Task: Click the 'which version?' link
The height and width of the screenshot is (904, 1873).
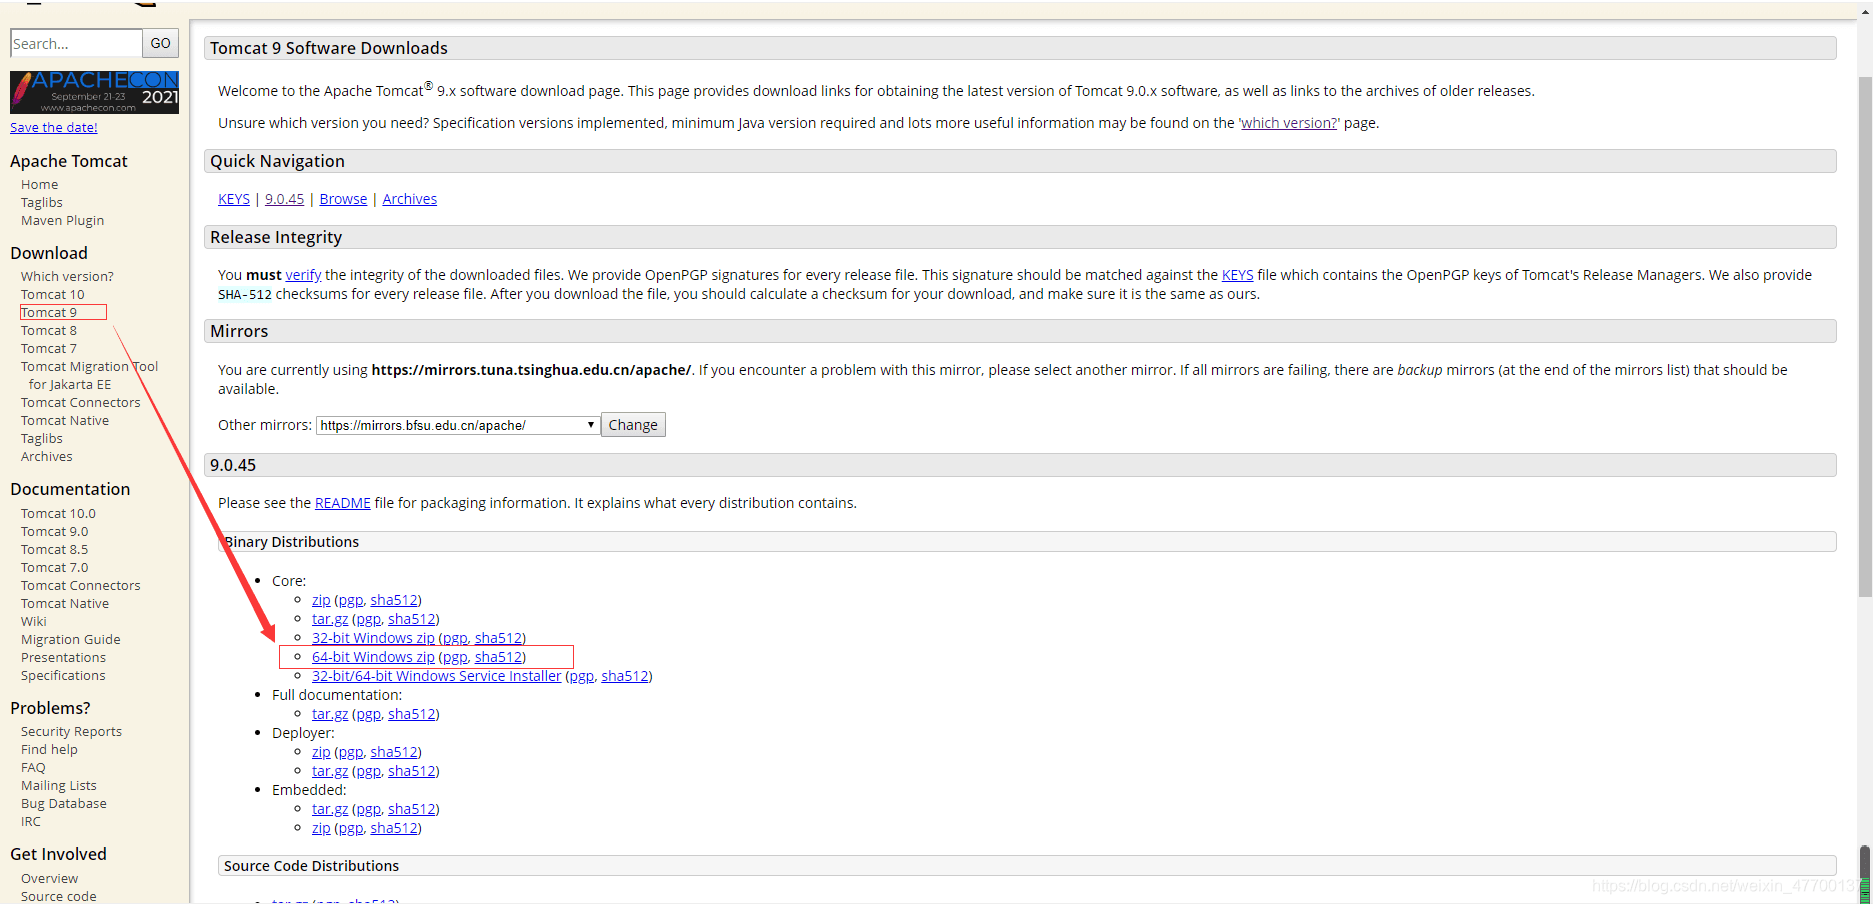Action: click(1289, 123)
